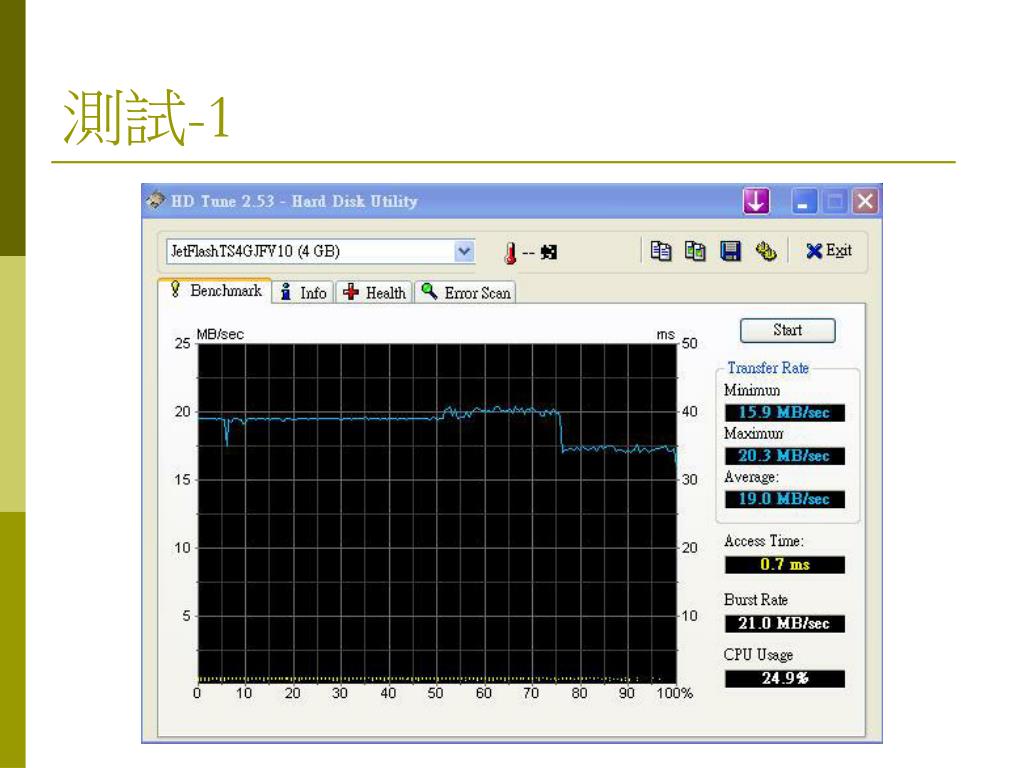Minimize the HD Tune window
This screenshot has height=768, width=1024.
(x=804, y=201)
